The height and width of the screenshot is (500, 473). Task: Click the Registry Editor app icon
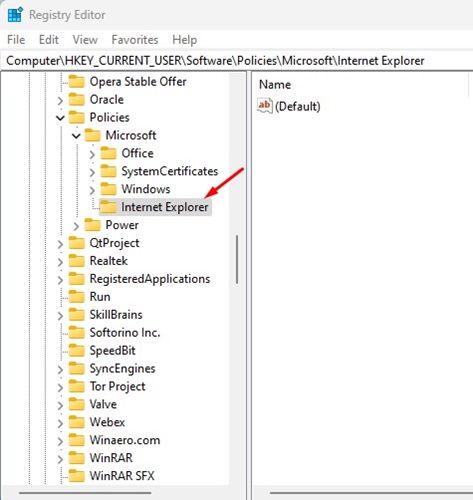(15, 15)
